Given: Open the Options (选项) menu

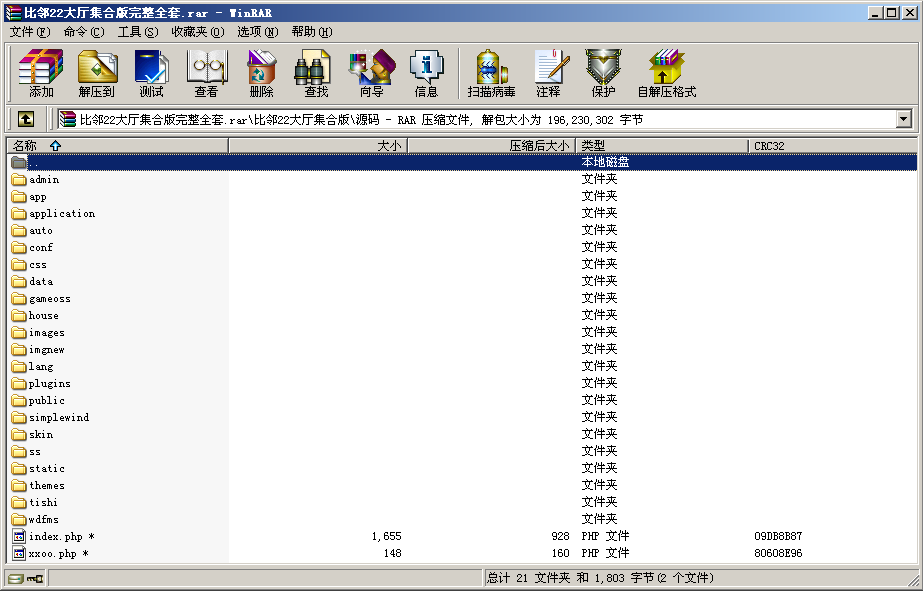Looking at the screenshot, I should click(258, 32).
